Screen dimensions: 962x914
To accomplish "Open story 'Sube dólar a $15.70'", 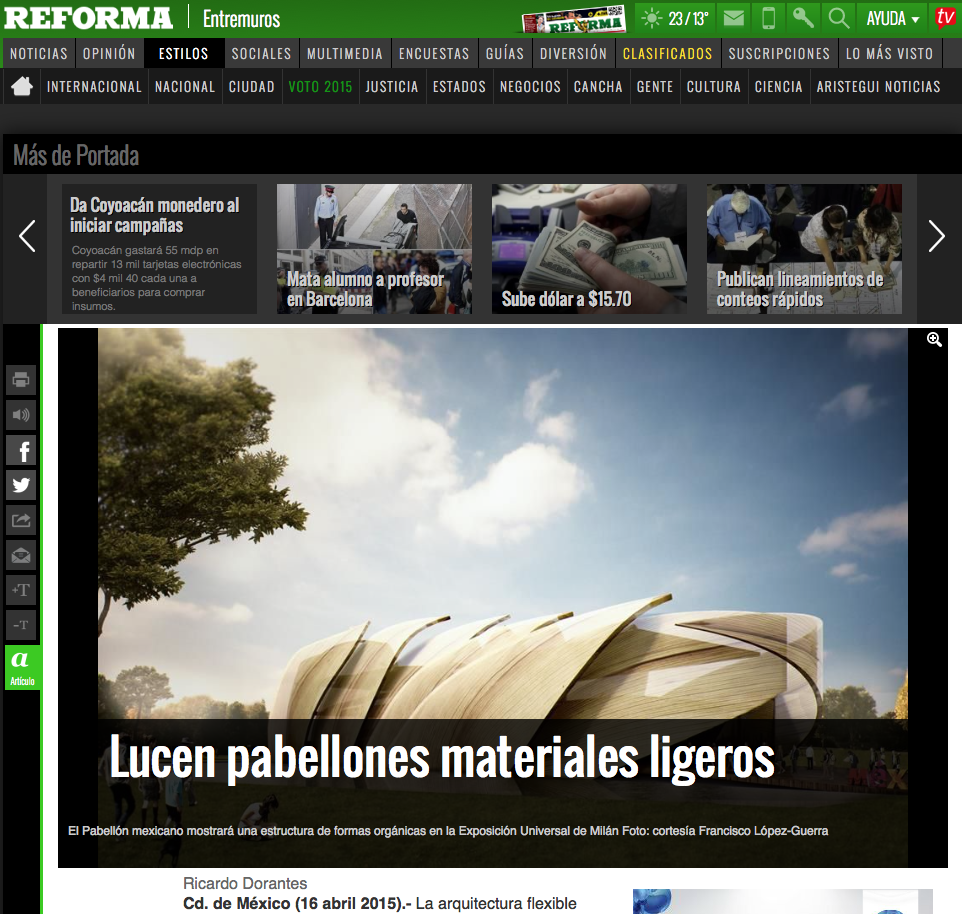I will [x=590, y=249].
